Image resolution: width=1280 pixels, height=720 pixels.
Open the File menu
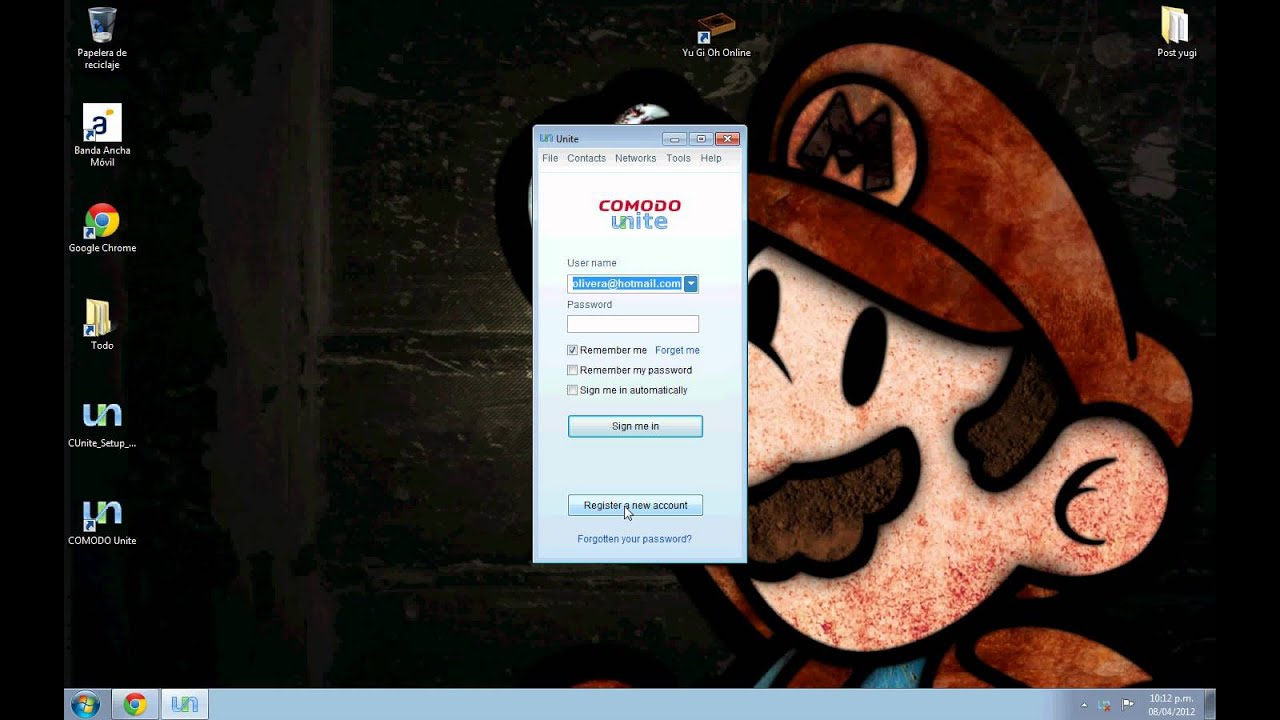pos(550,158)
